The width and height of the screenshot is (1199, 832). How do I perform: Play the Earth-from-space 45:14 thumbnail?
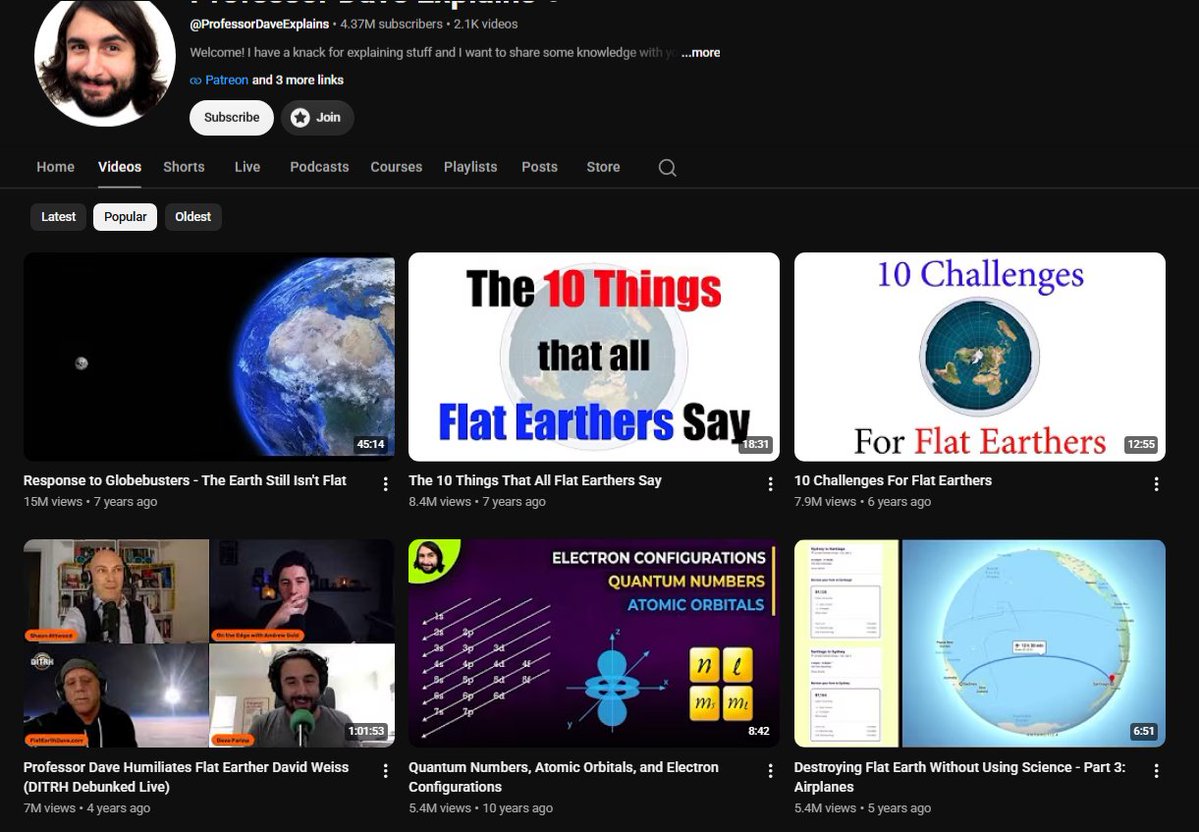point(209,357)
